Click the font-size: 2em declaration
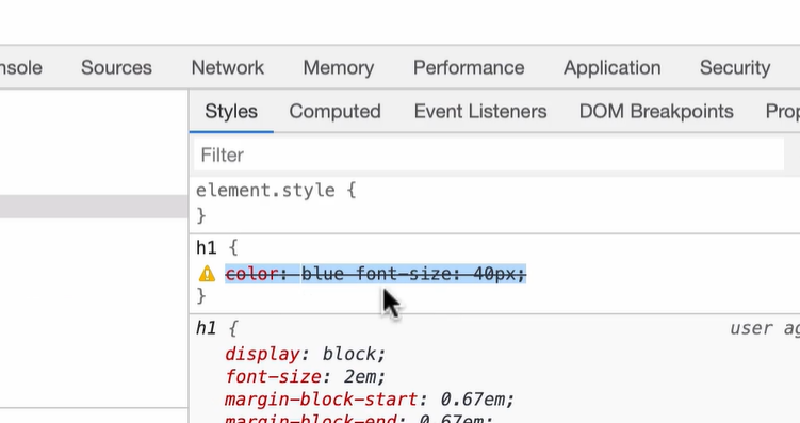 pos(305,377)
